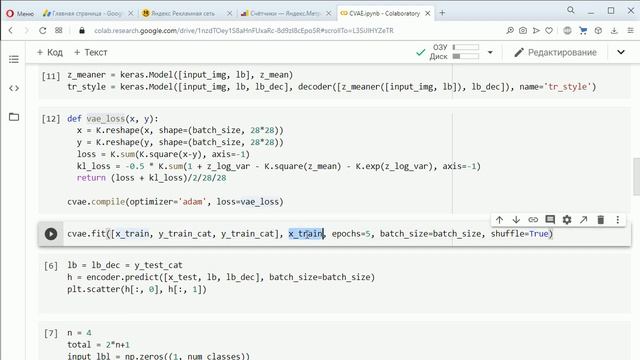This screenshot has height=360, width=640.
Task: Click the address bar URL
Action: coord(244,31)
